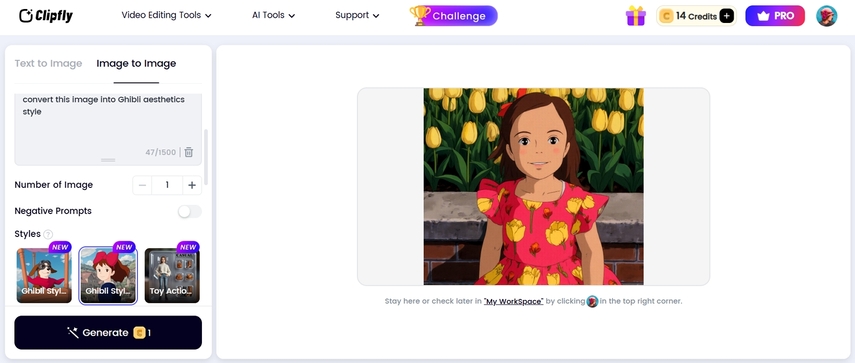Screen dimensions: 855x363
Task: Switch to the Text to Image tab
Action: point(48,63)
